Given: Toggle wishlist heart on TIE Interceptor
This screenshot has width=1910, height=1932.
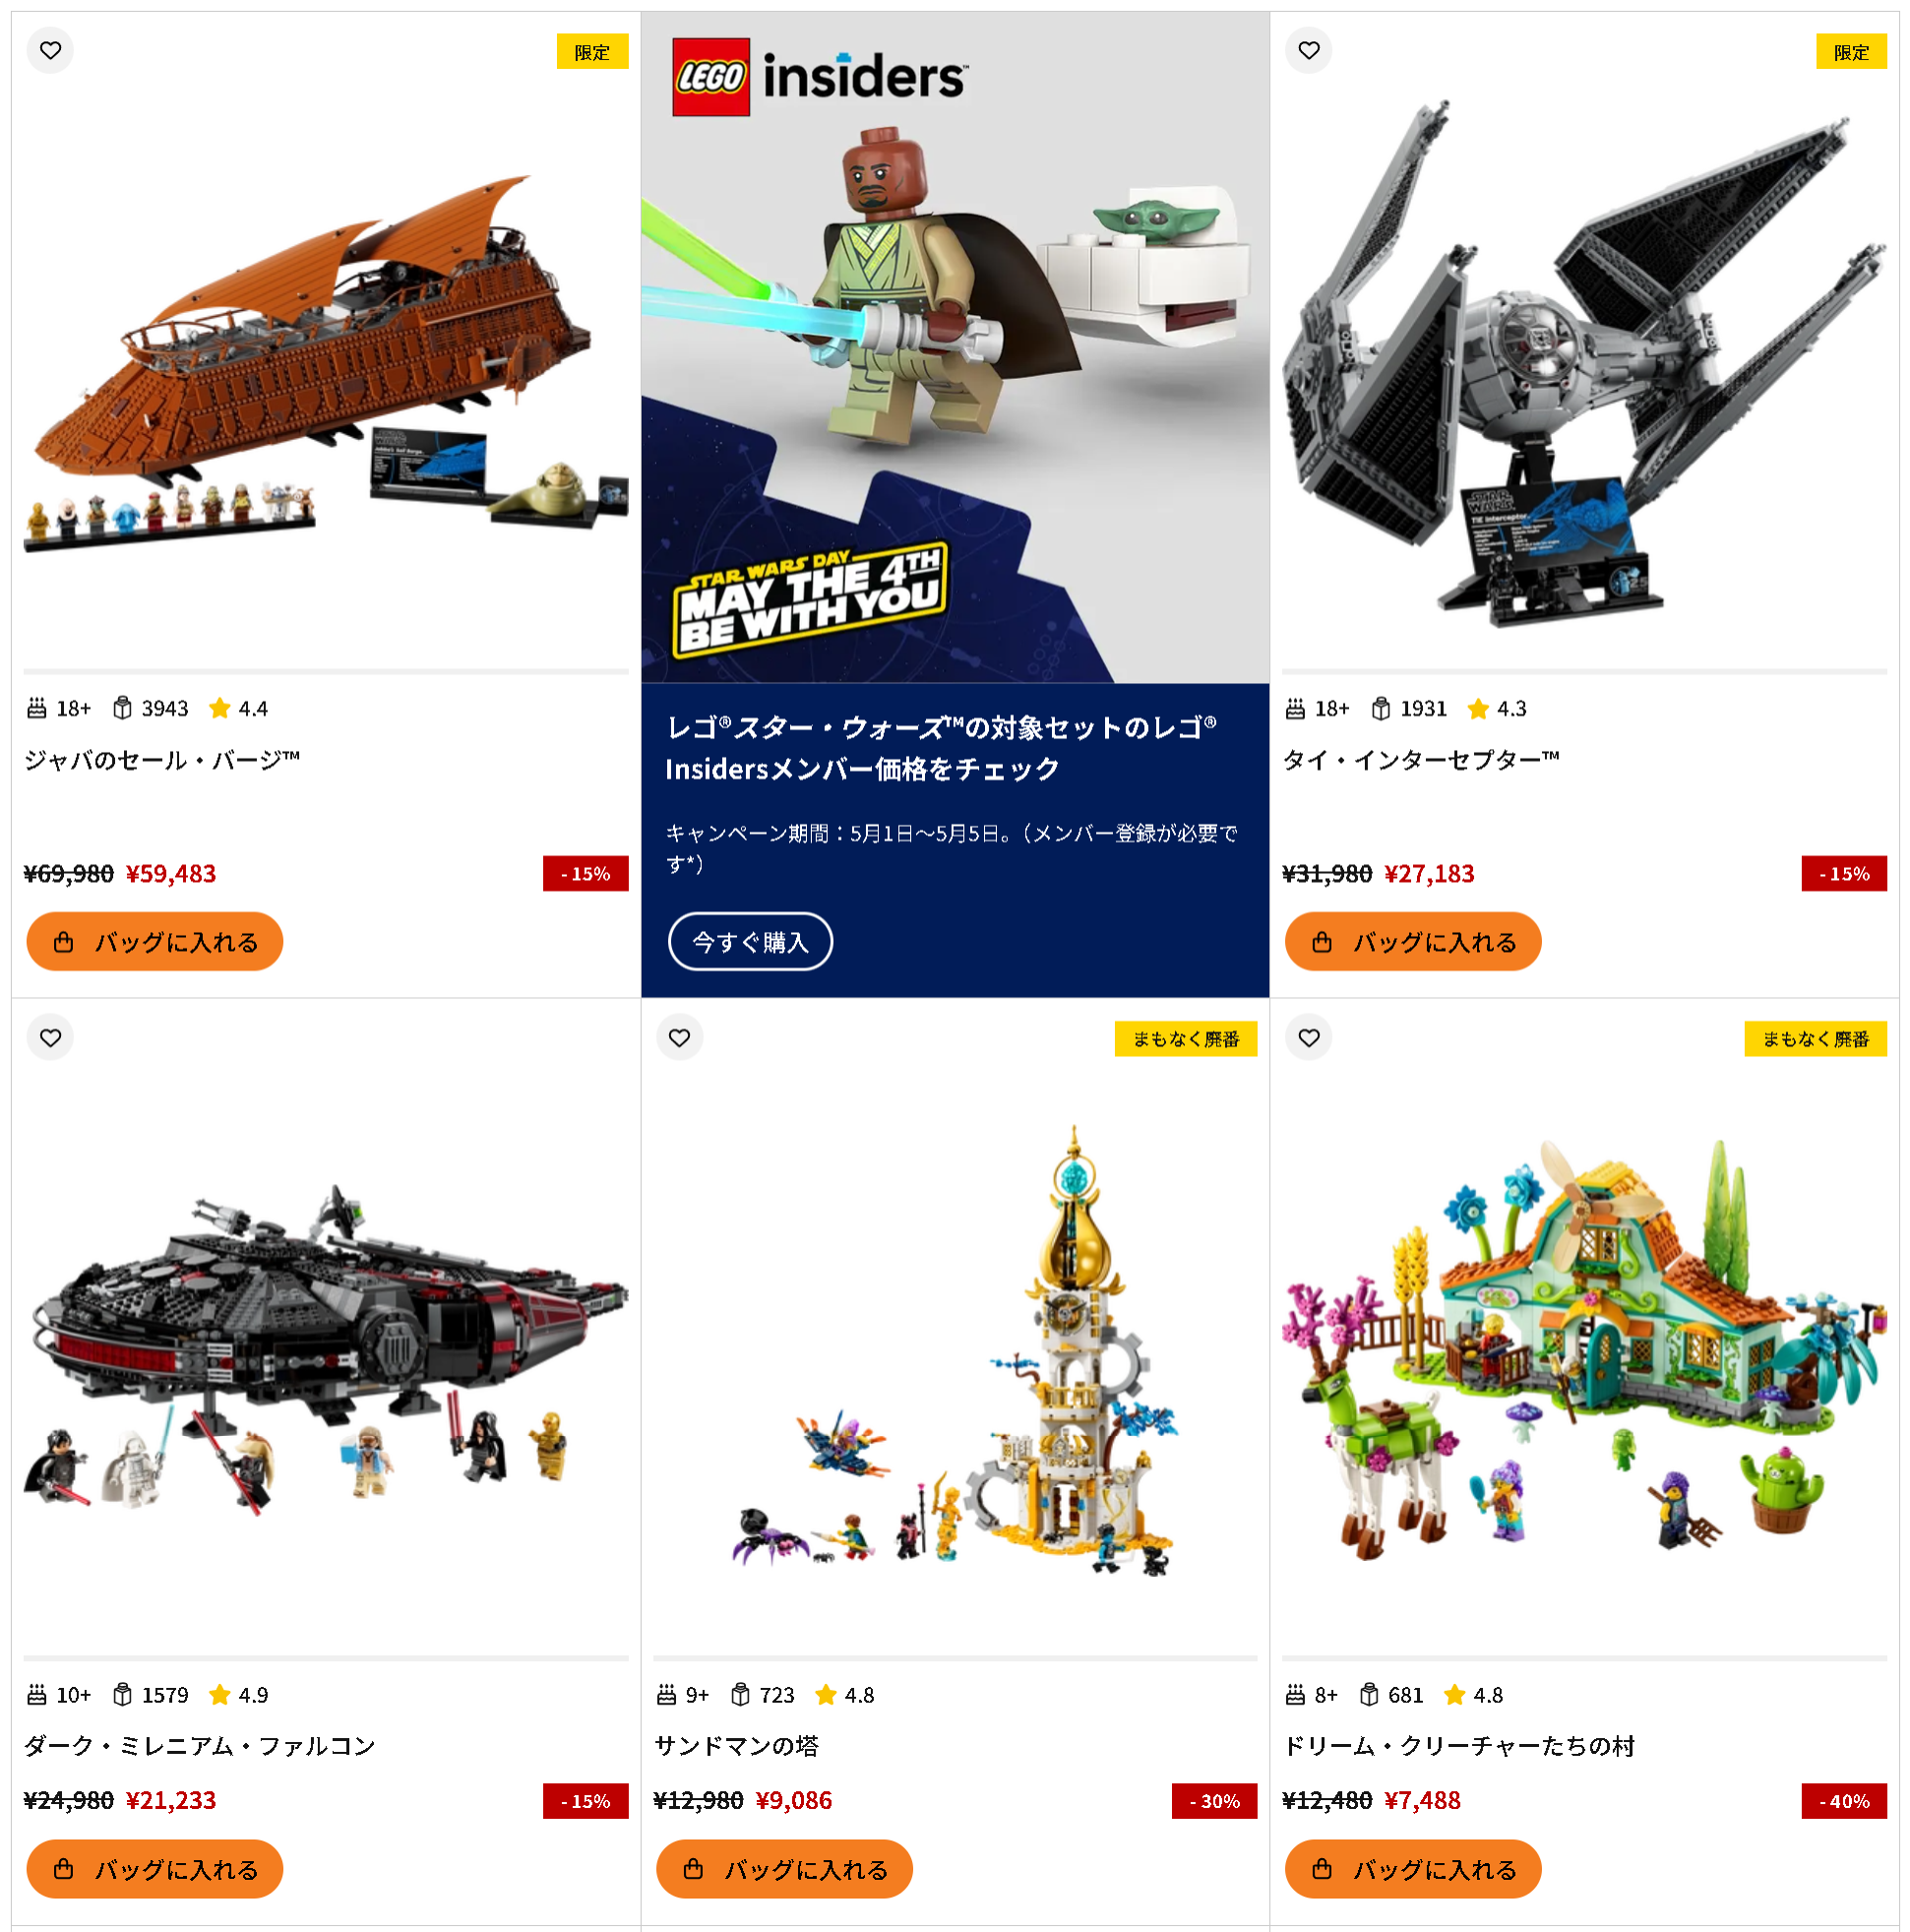Looking at the screenshot, I should [x=1308, y=50].
